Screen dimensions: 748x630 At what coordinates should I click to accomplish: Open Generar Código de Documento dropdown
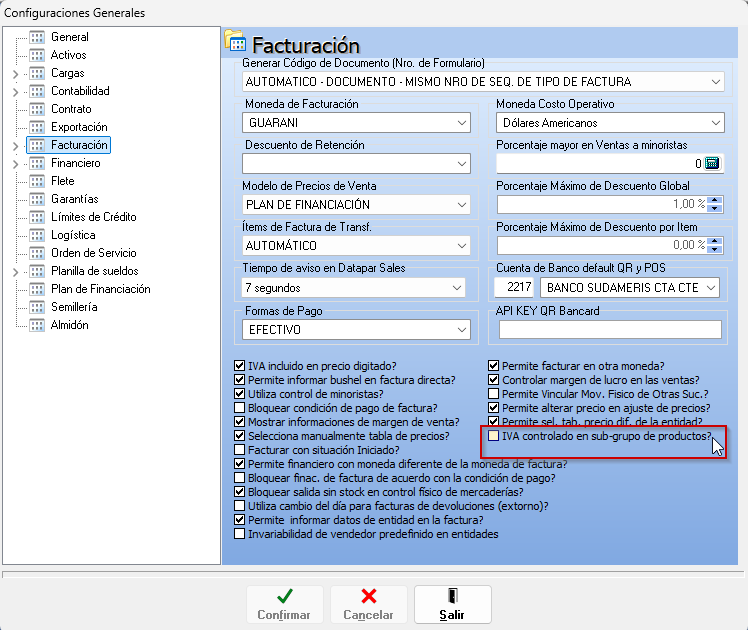(716, 82)
